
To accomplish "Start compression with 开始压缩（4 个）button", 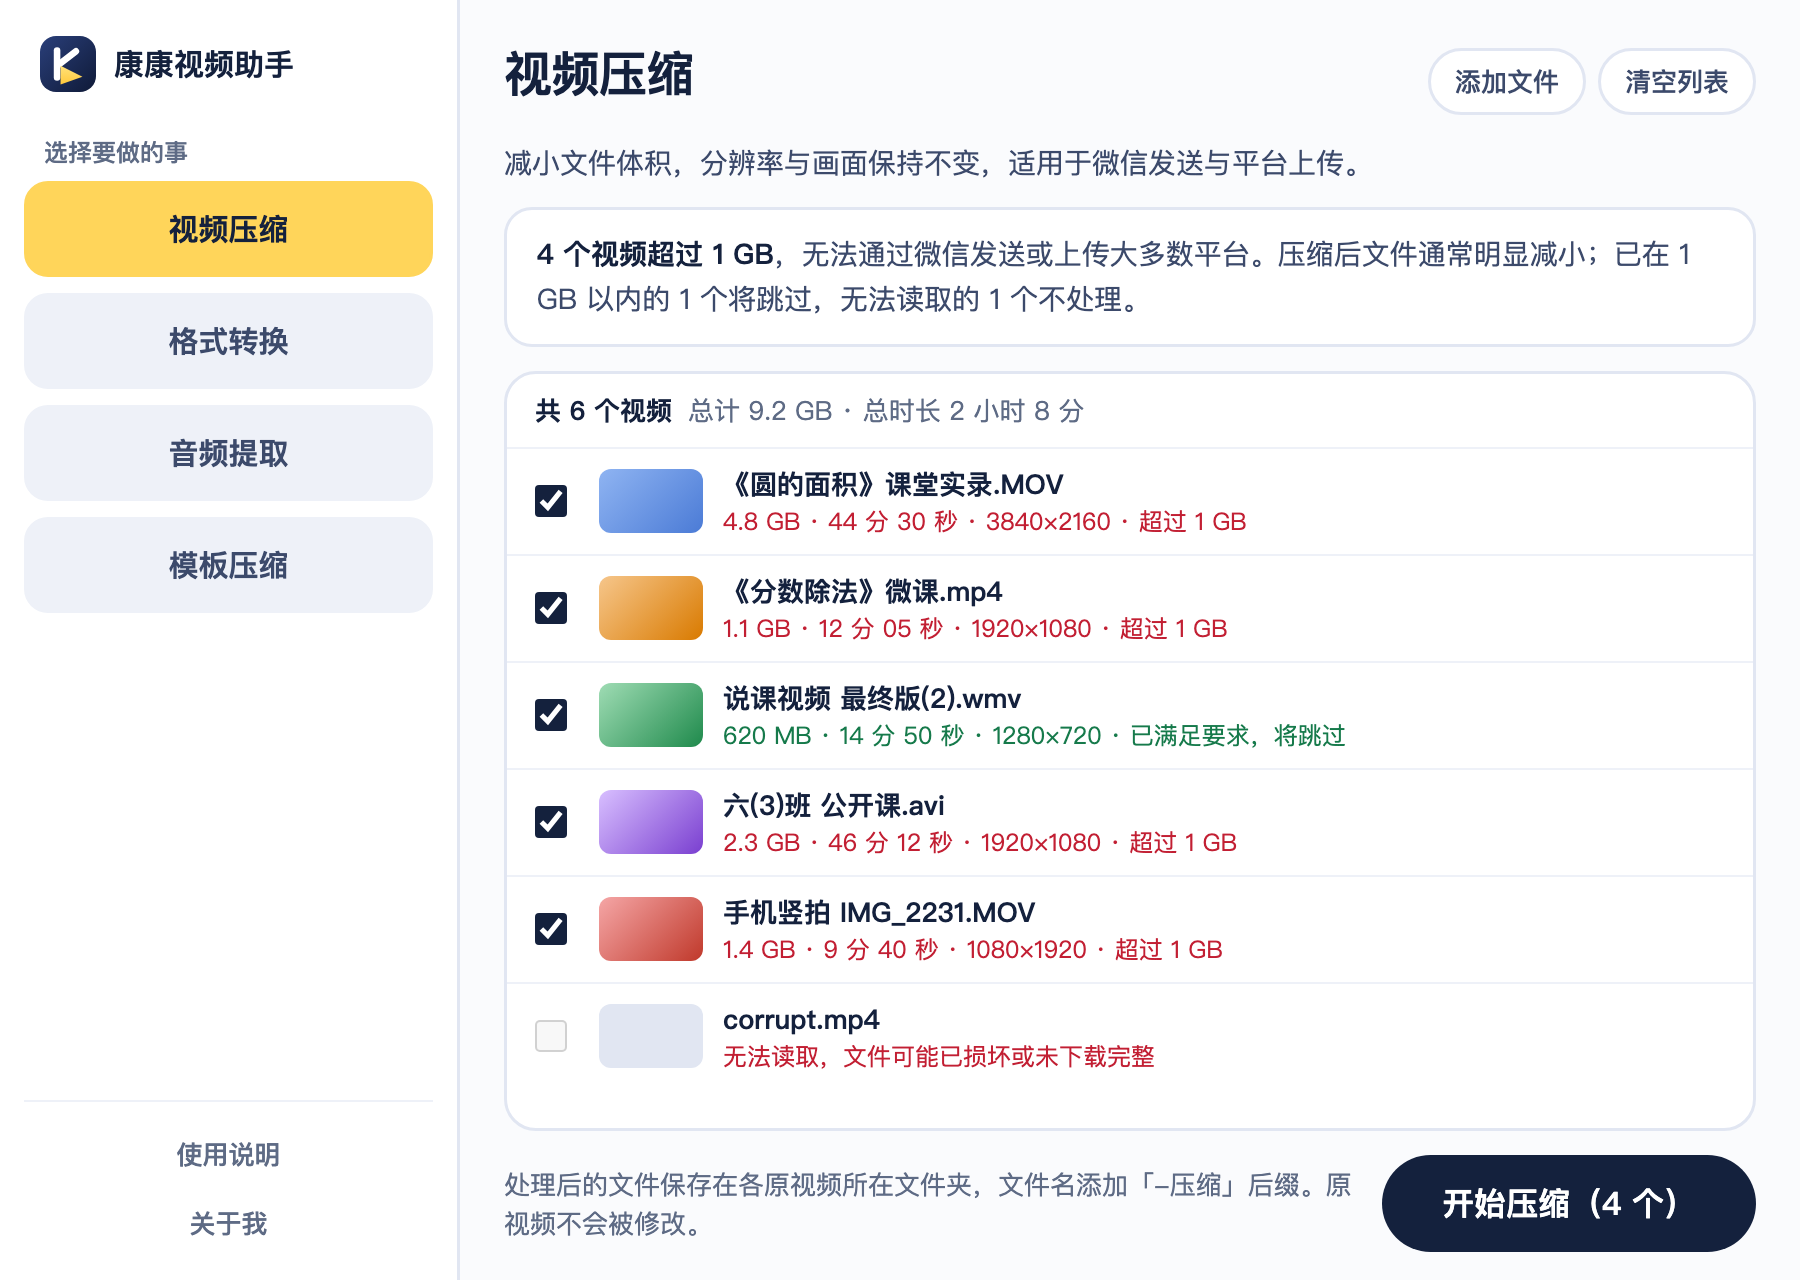I will pyautogui.click(x=1568, y=1203).
